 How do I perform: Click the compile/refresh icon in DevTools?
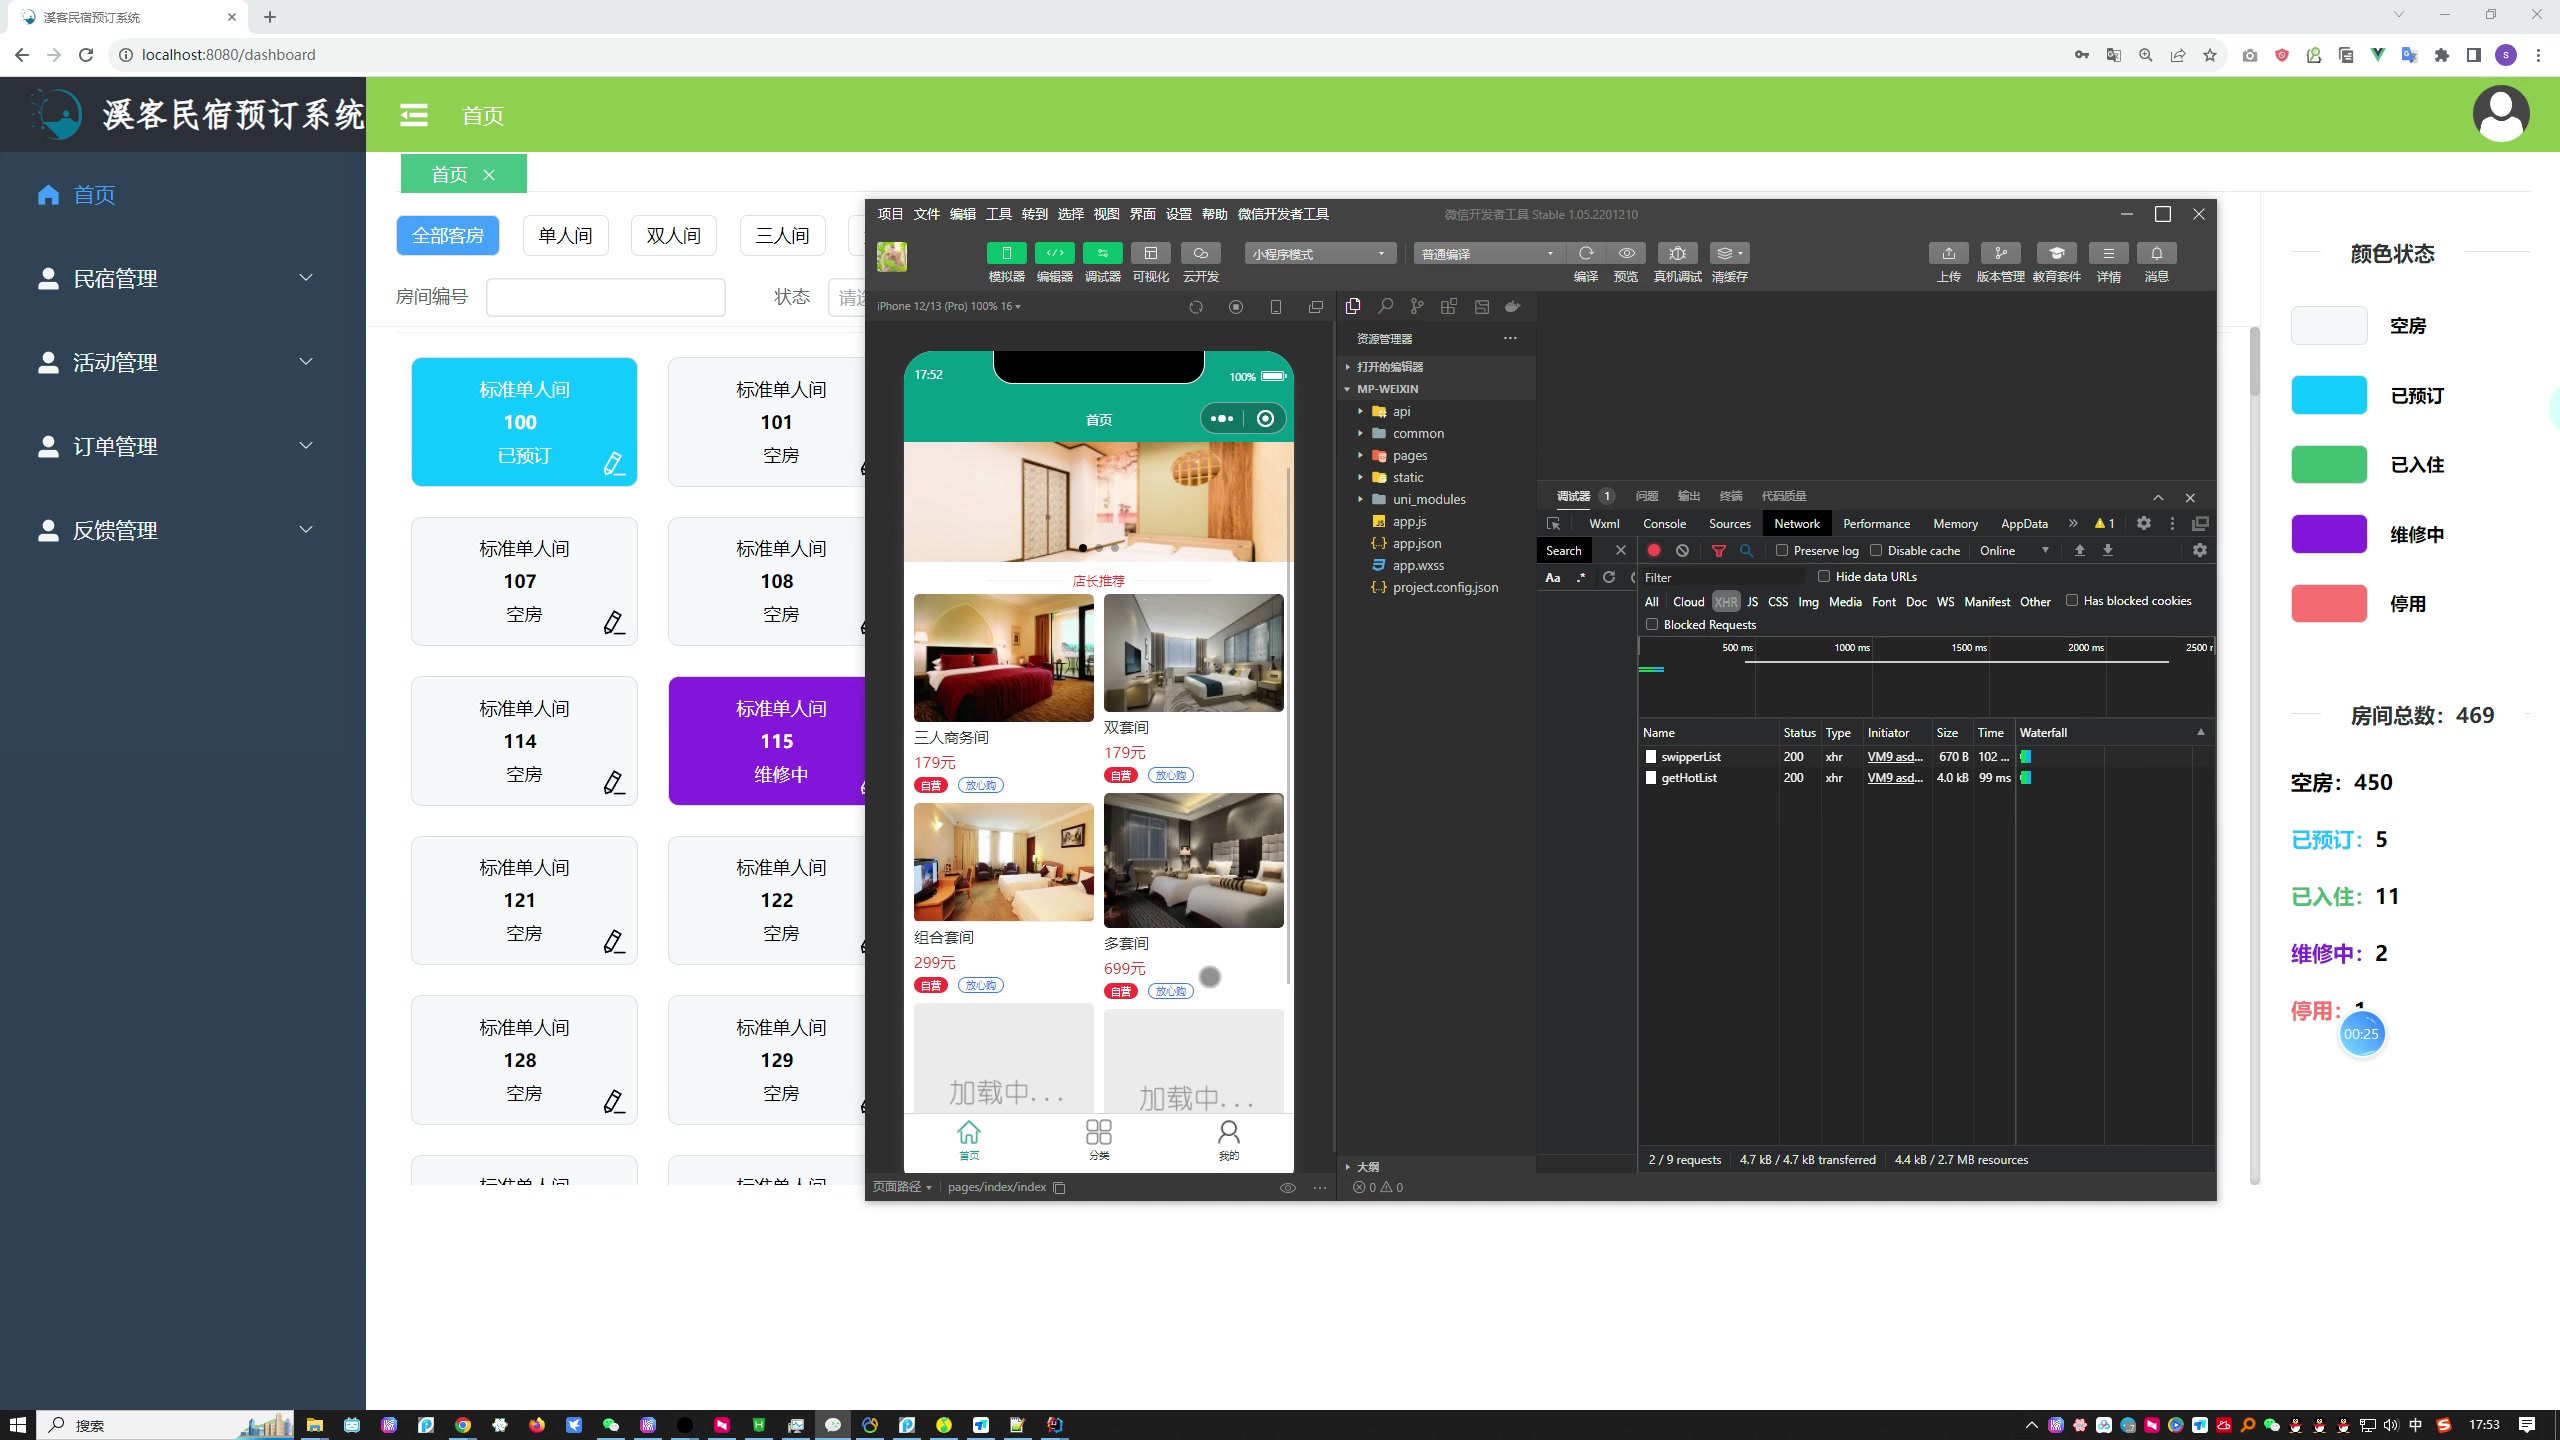(x=1582, y=253)
